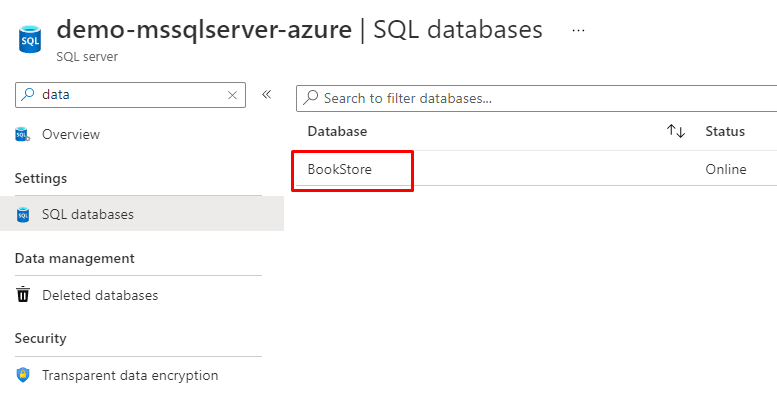This screenshot has height=416, width=777.
Task: Click the filter databases magnifier icon
Action: (x=311, y=98)
